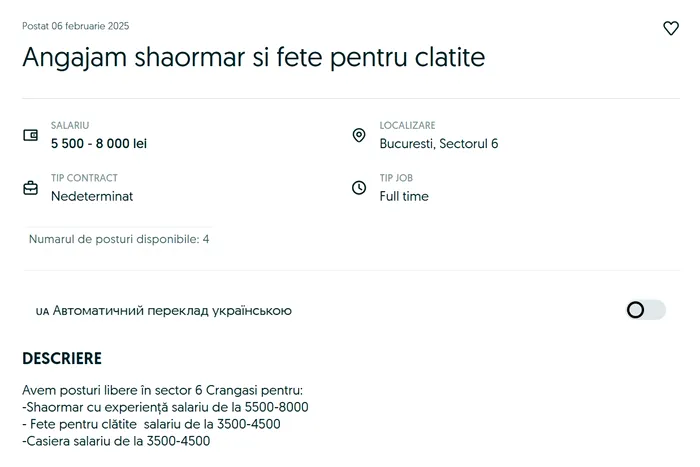Click the posted date '06 februarie 2025'
This screenshot has width=700, height=467.
pos(76,26)
